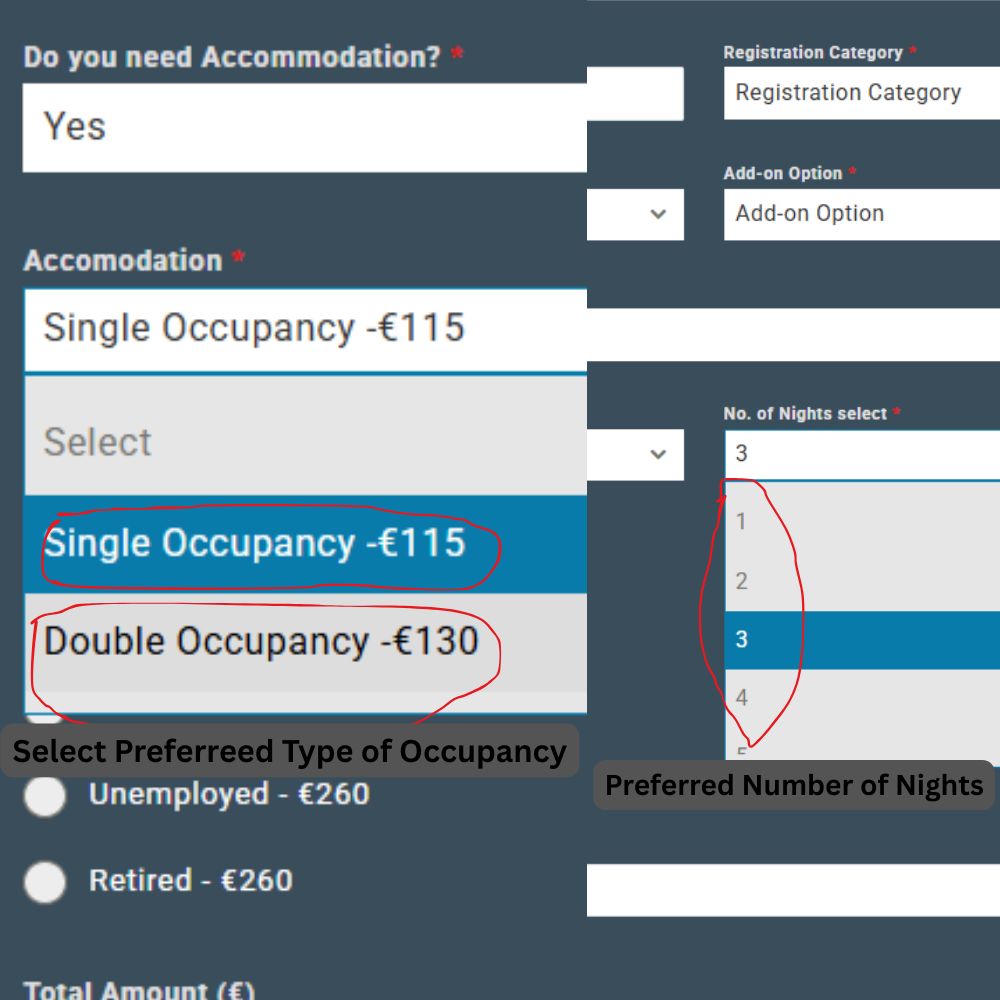This screenshot has width=1000, height=1000.
Task: Click the chevron arrow left of Add-on Option
Action: (x=657, y=214)
